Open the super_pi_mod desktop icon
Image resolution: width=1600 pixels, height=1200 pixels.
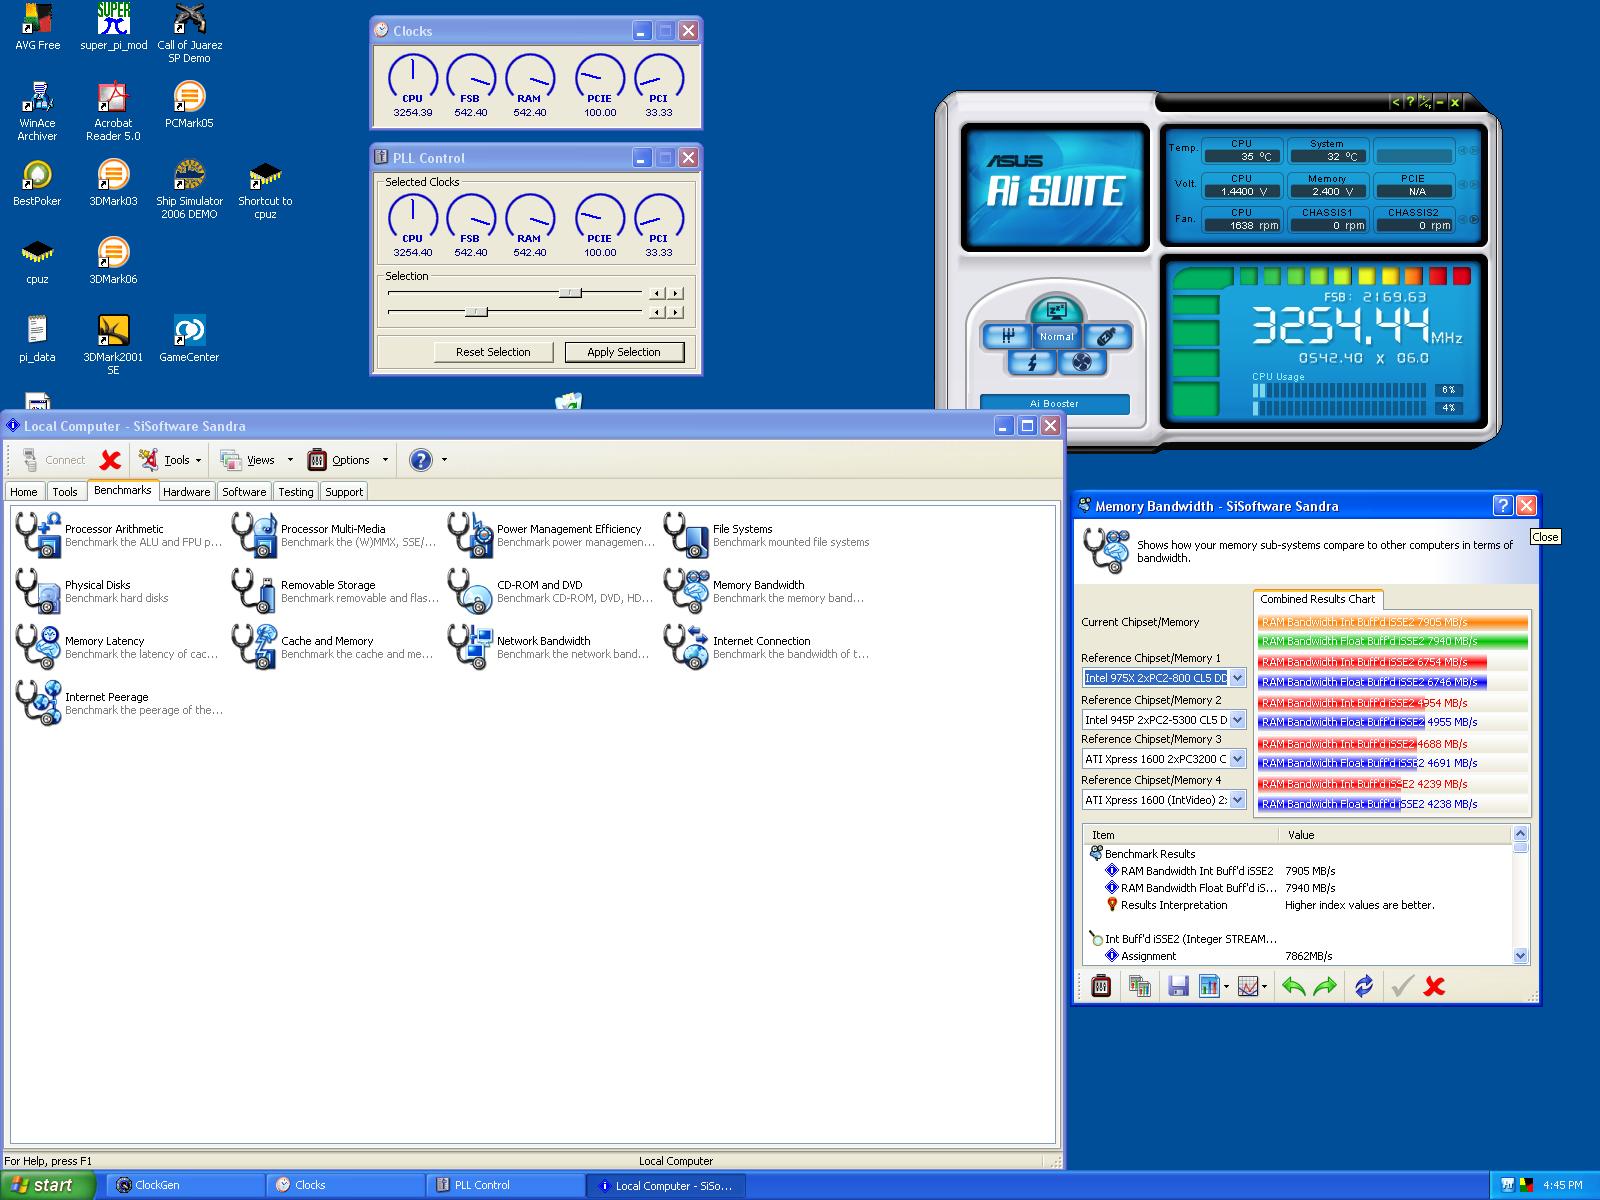pos(113,27)
